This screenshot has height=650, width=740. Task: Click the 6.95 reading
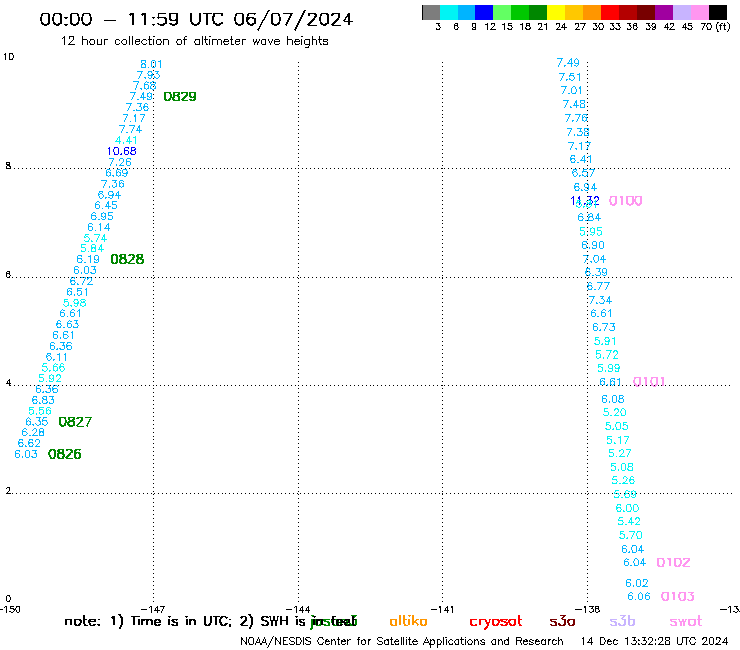(x=102, y=216)
